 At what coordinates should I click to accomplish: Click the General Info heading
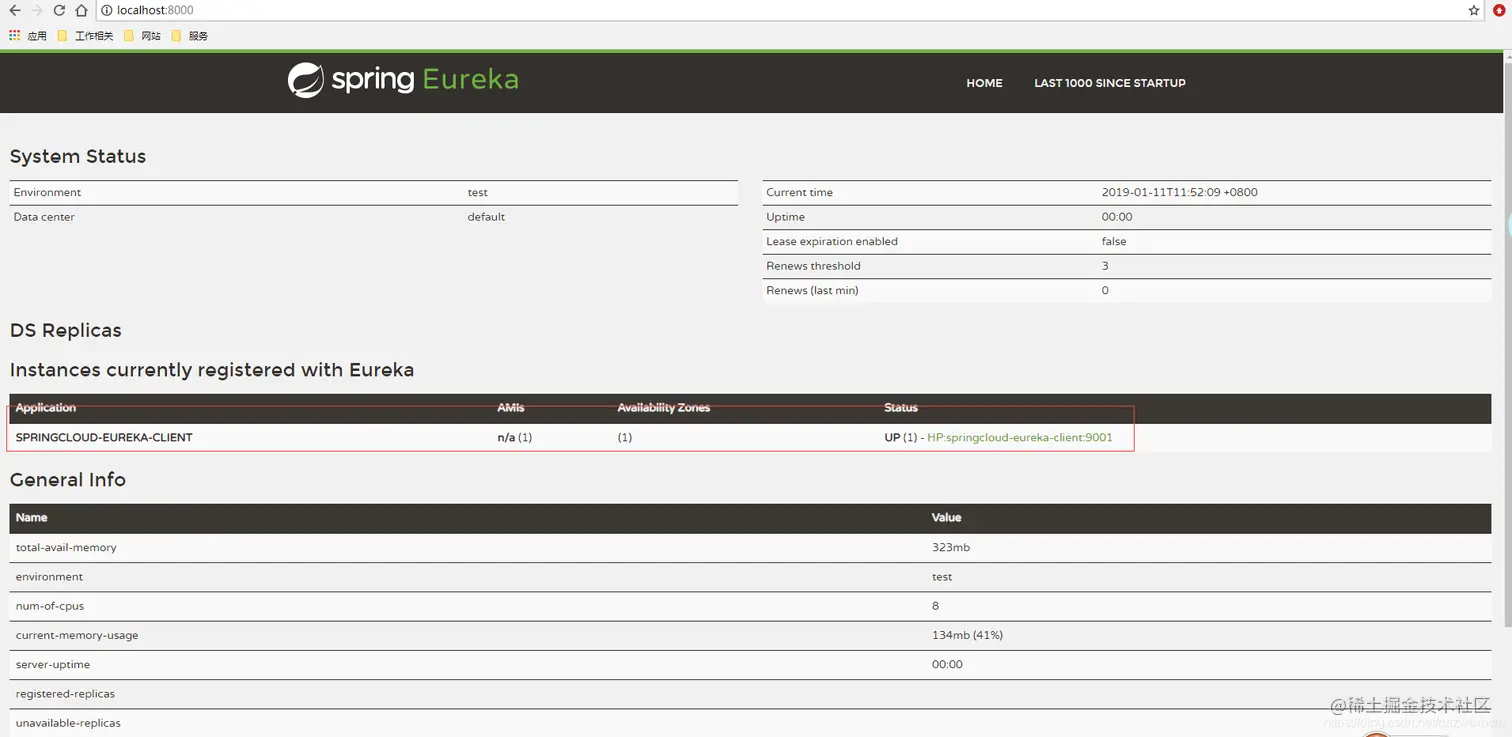click(x=68, y=480)
